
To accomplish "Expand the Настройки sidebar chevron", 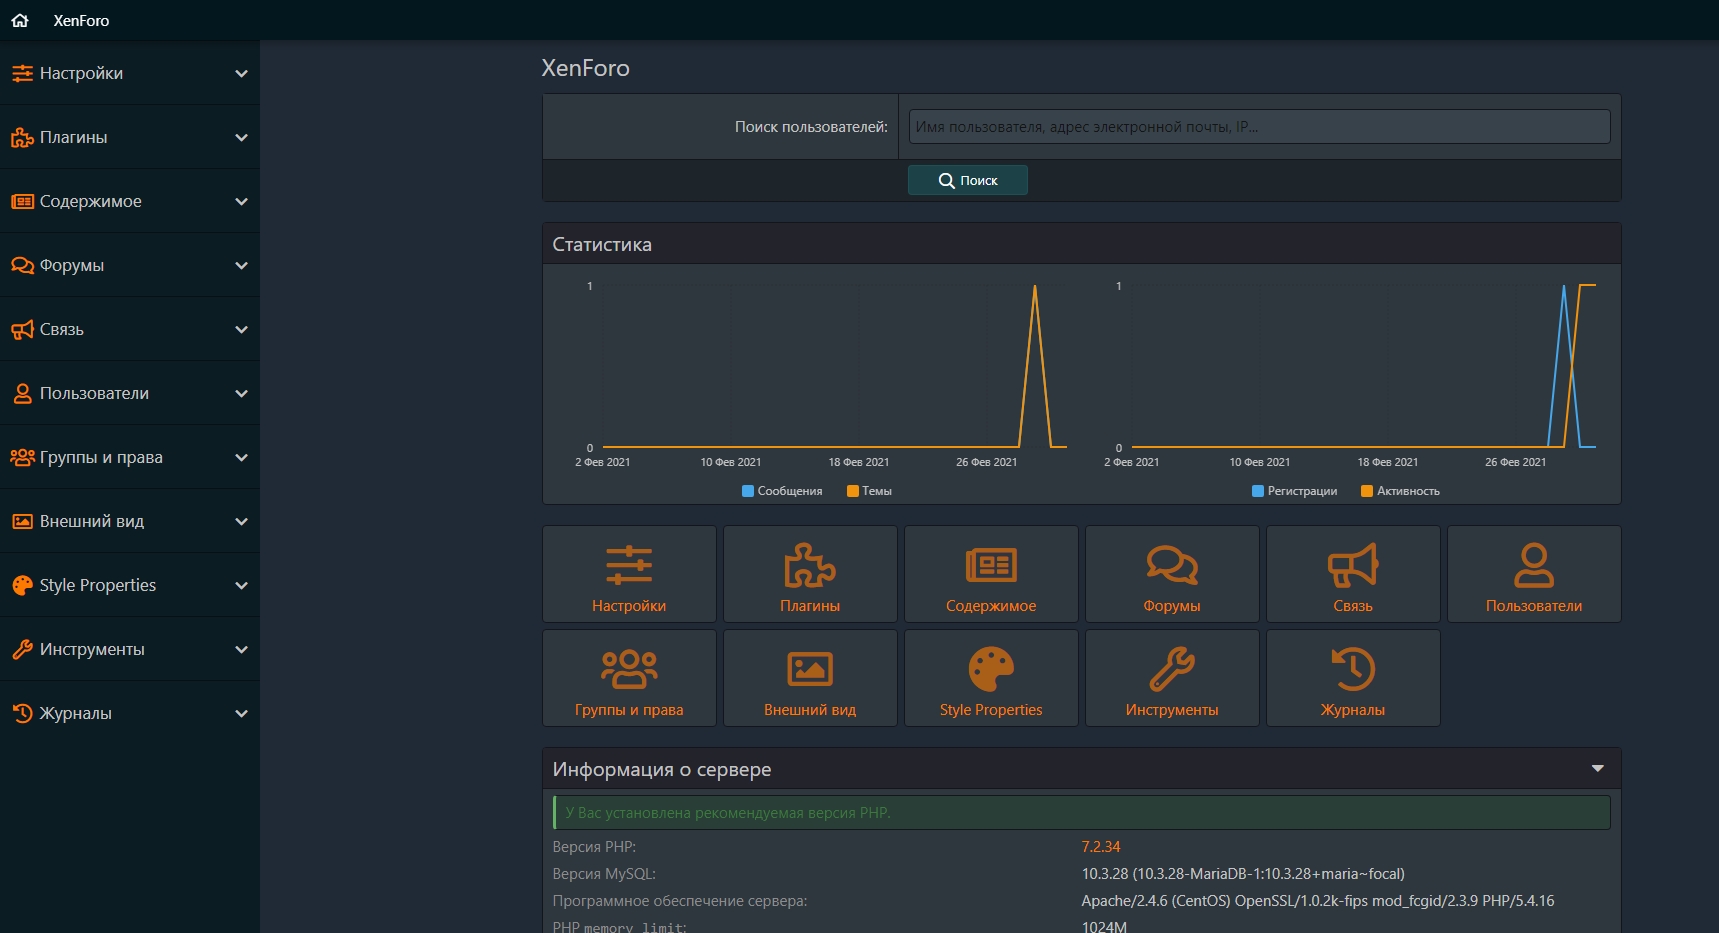I will point(241,73).
